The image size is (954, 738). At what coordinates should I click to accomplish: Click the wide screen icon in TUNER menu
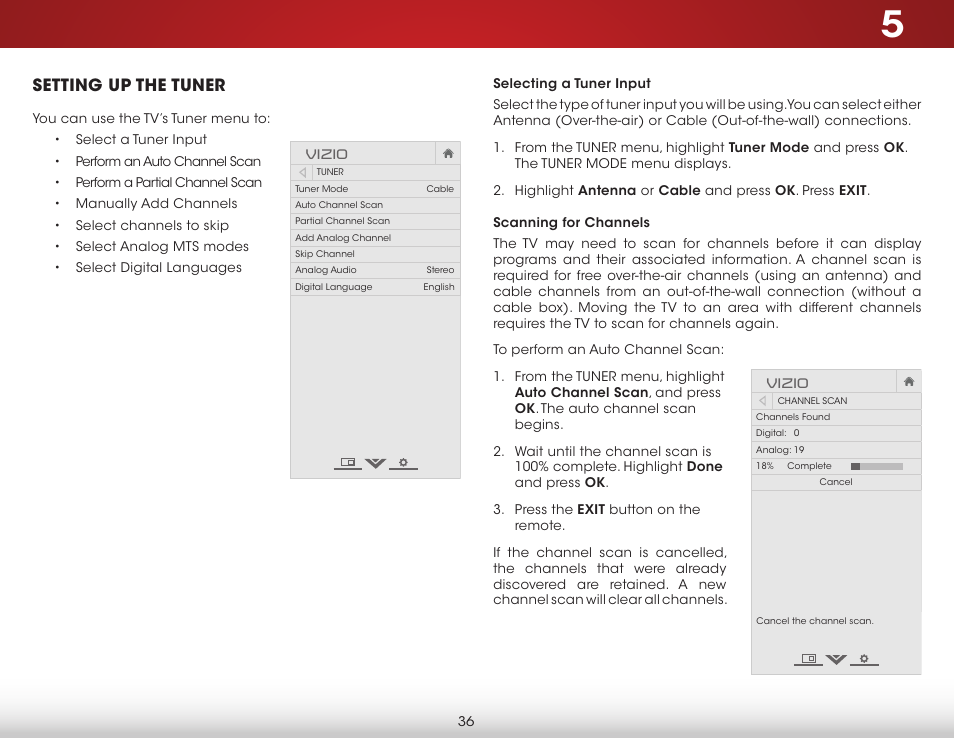point(347,462)
